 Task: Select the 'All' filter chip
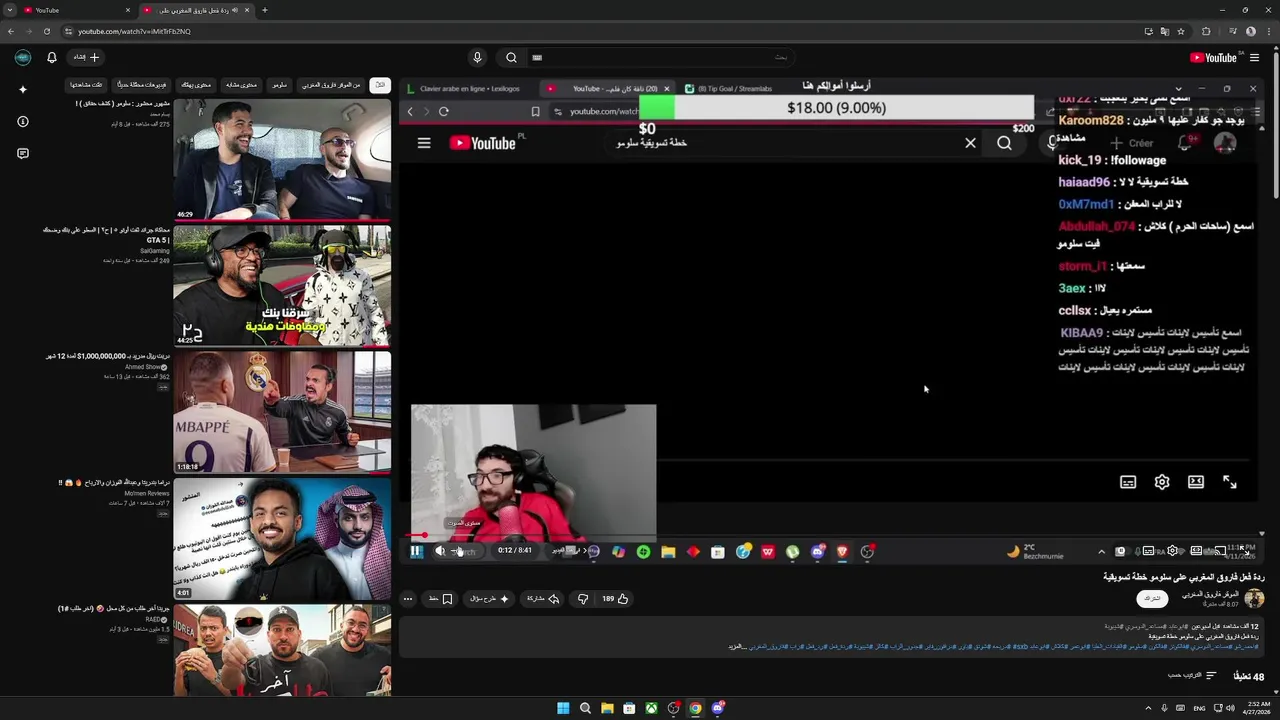[x=380, y=85]
